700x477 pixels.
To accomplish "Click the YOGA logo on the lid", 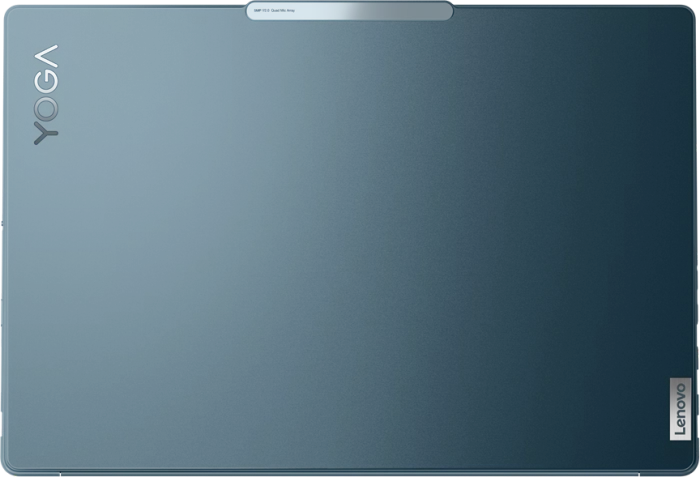I will pyautogui.click(x=46, y=95).
